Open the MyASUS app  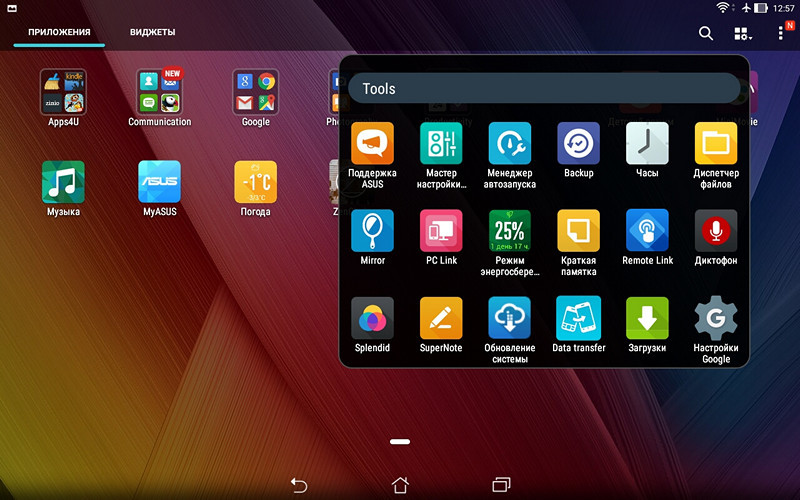click(159, 182)
